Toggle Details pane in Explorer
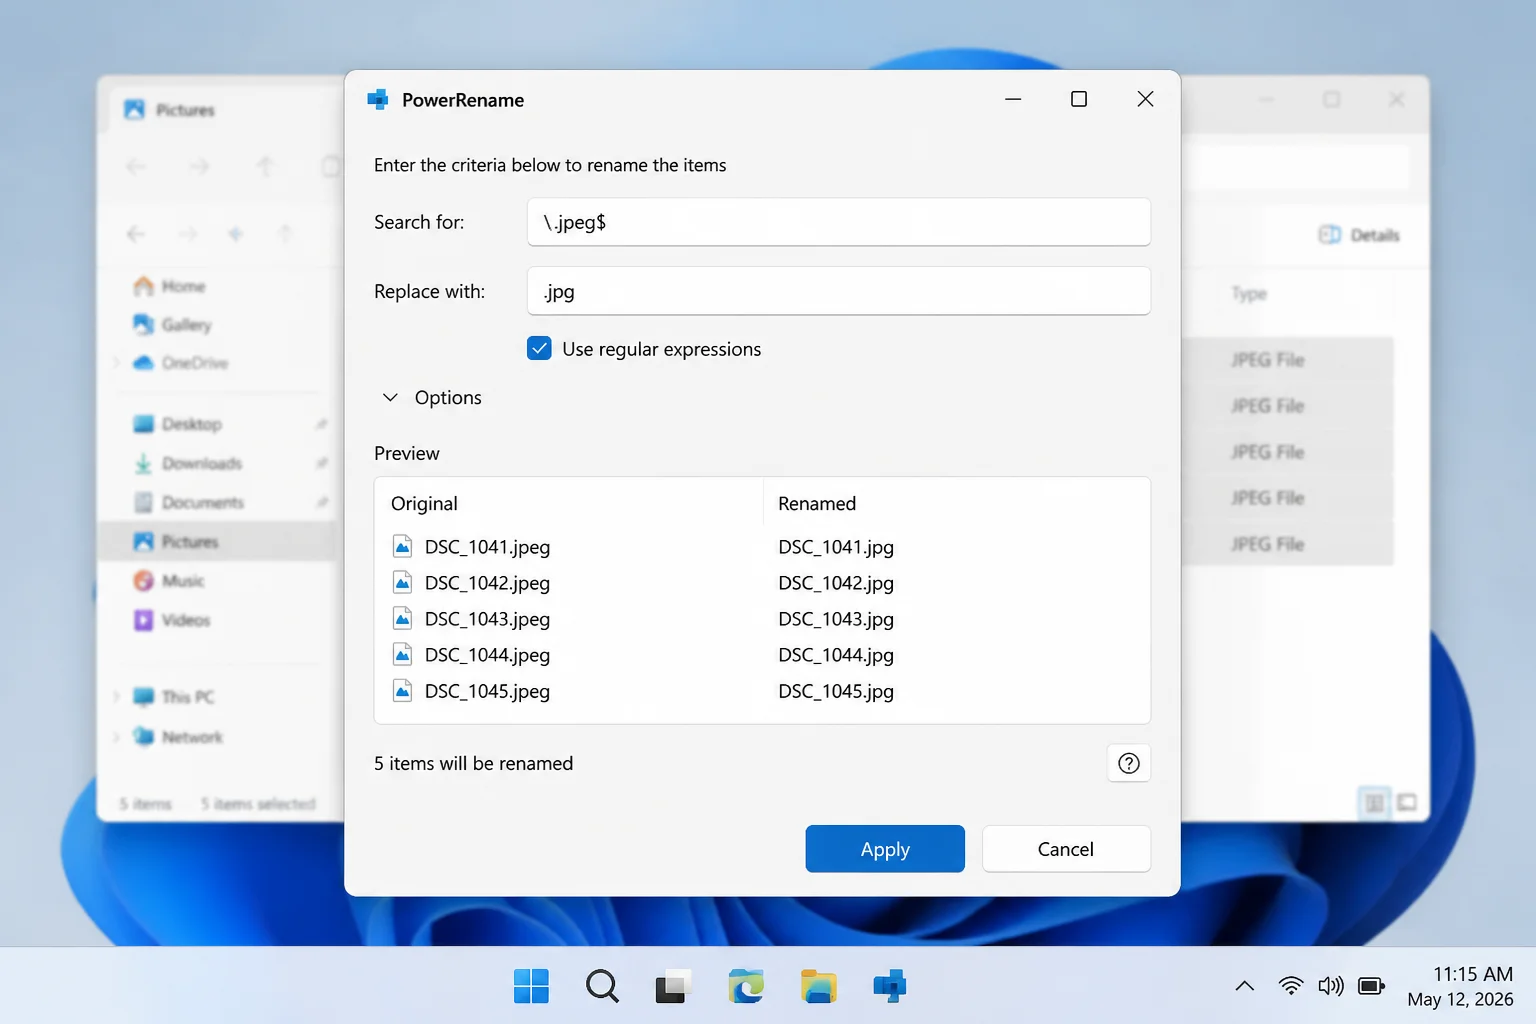 coord(1359,235)
